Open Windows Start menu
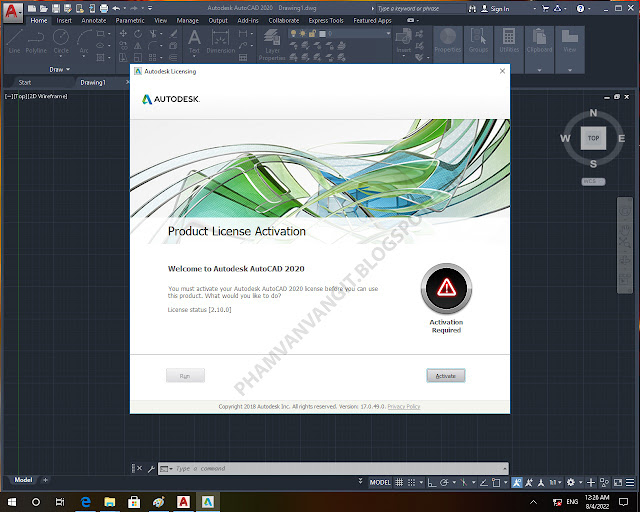Image resolution: width=640 pixels, height=512 pixels. click(12, 501)
